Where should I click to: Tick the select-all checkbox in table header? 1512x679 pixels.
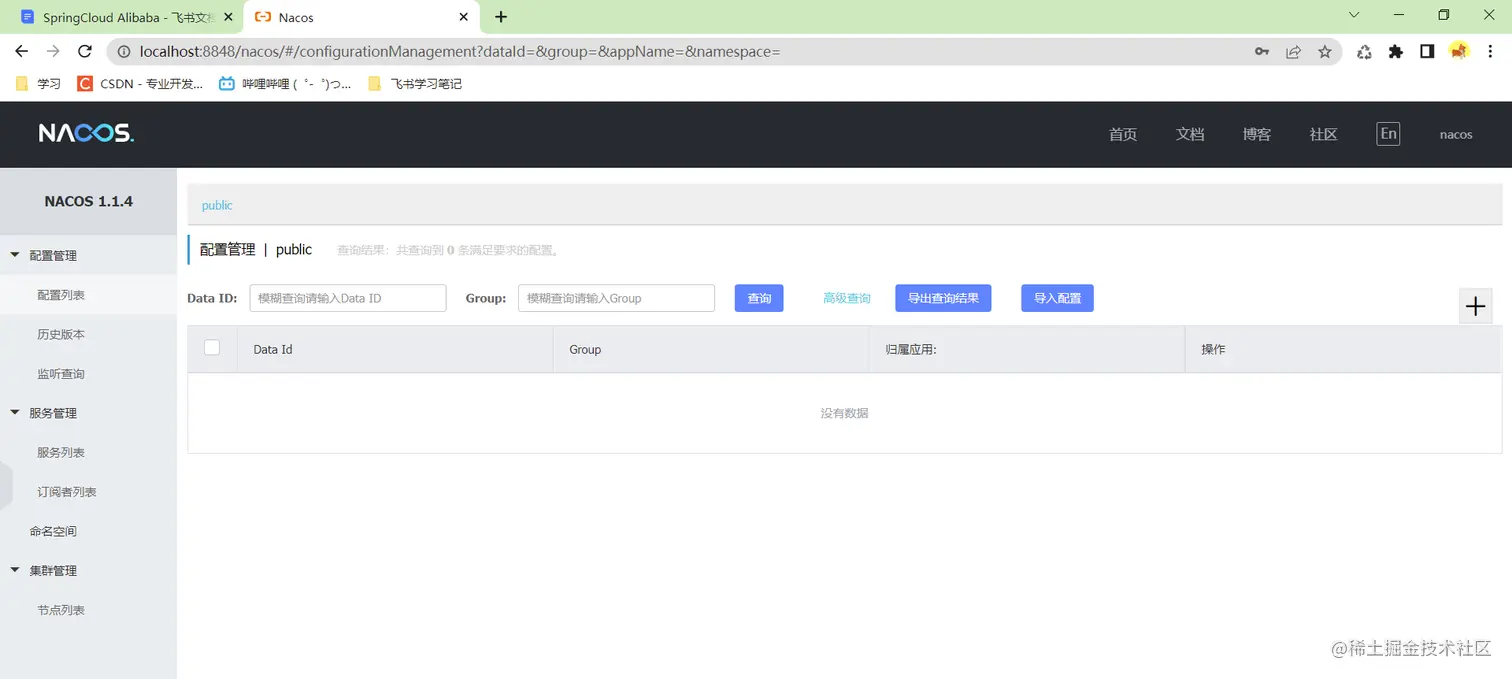pos(212,348)
